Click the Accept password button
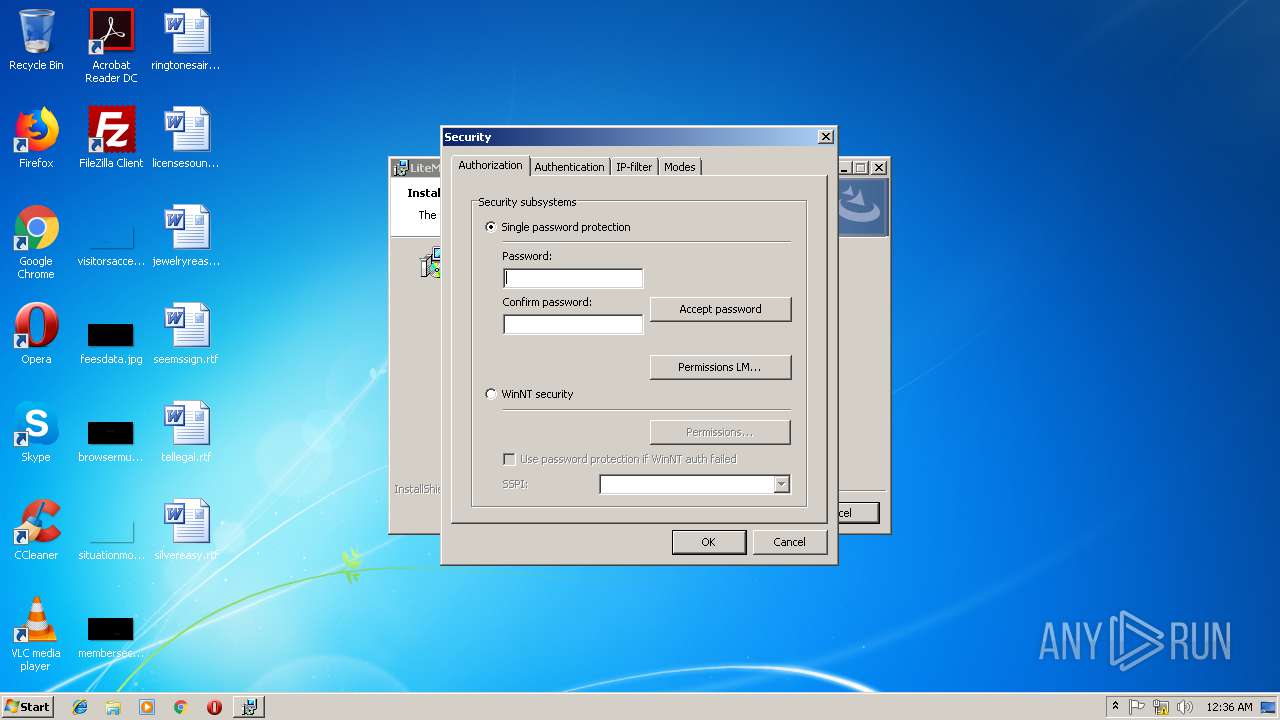1280x720 pixels. [720, 309]
